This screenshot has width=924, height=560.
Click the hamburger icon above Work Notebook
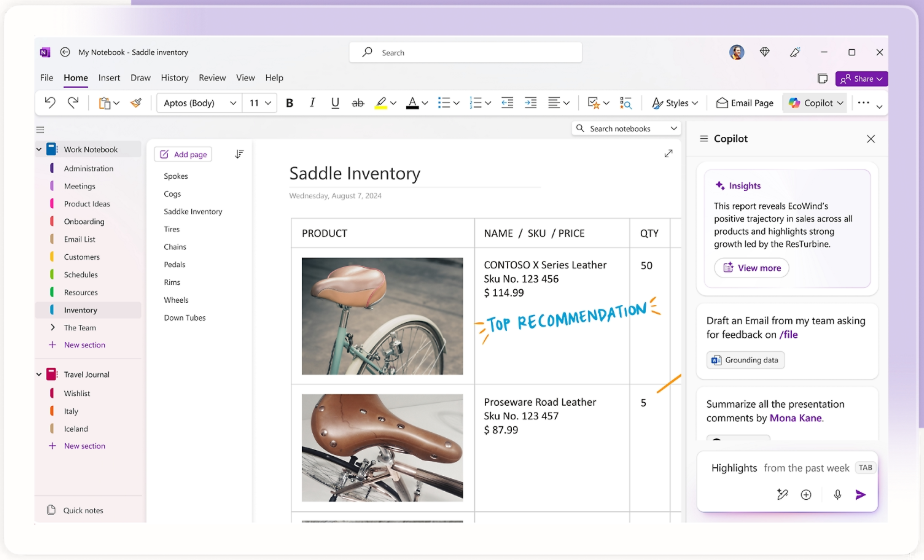pyautogui.click(x=40, y=129)
